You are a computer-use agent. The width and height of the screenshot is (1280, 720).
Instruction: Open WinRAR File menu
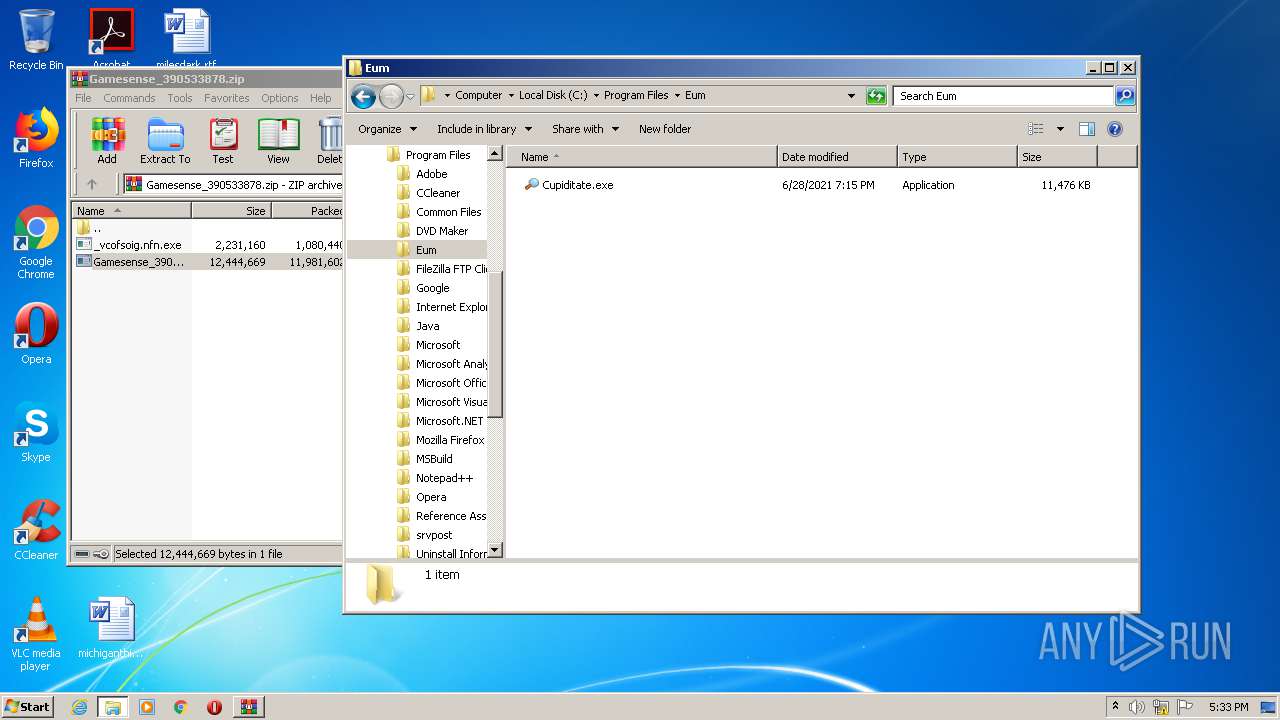83,98
